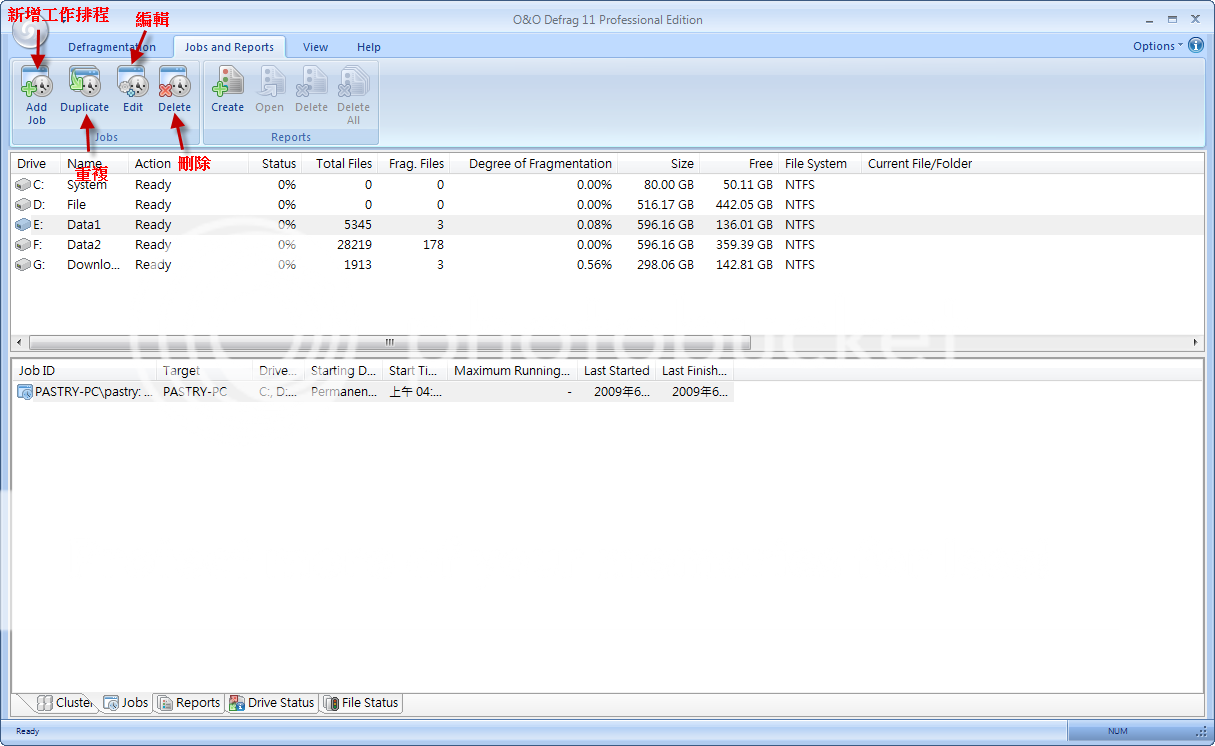Screen dimensions: 1215x746
Task: Click the drive F: icon
Action: (24, 245)
